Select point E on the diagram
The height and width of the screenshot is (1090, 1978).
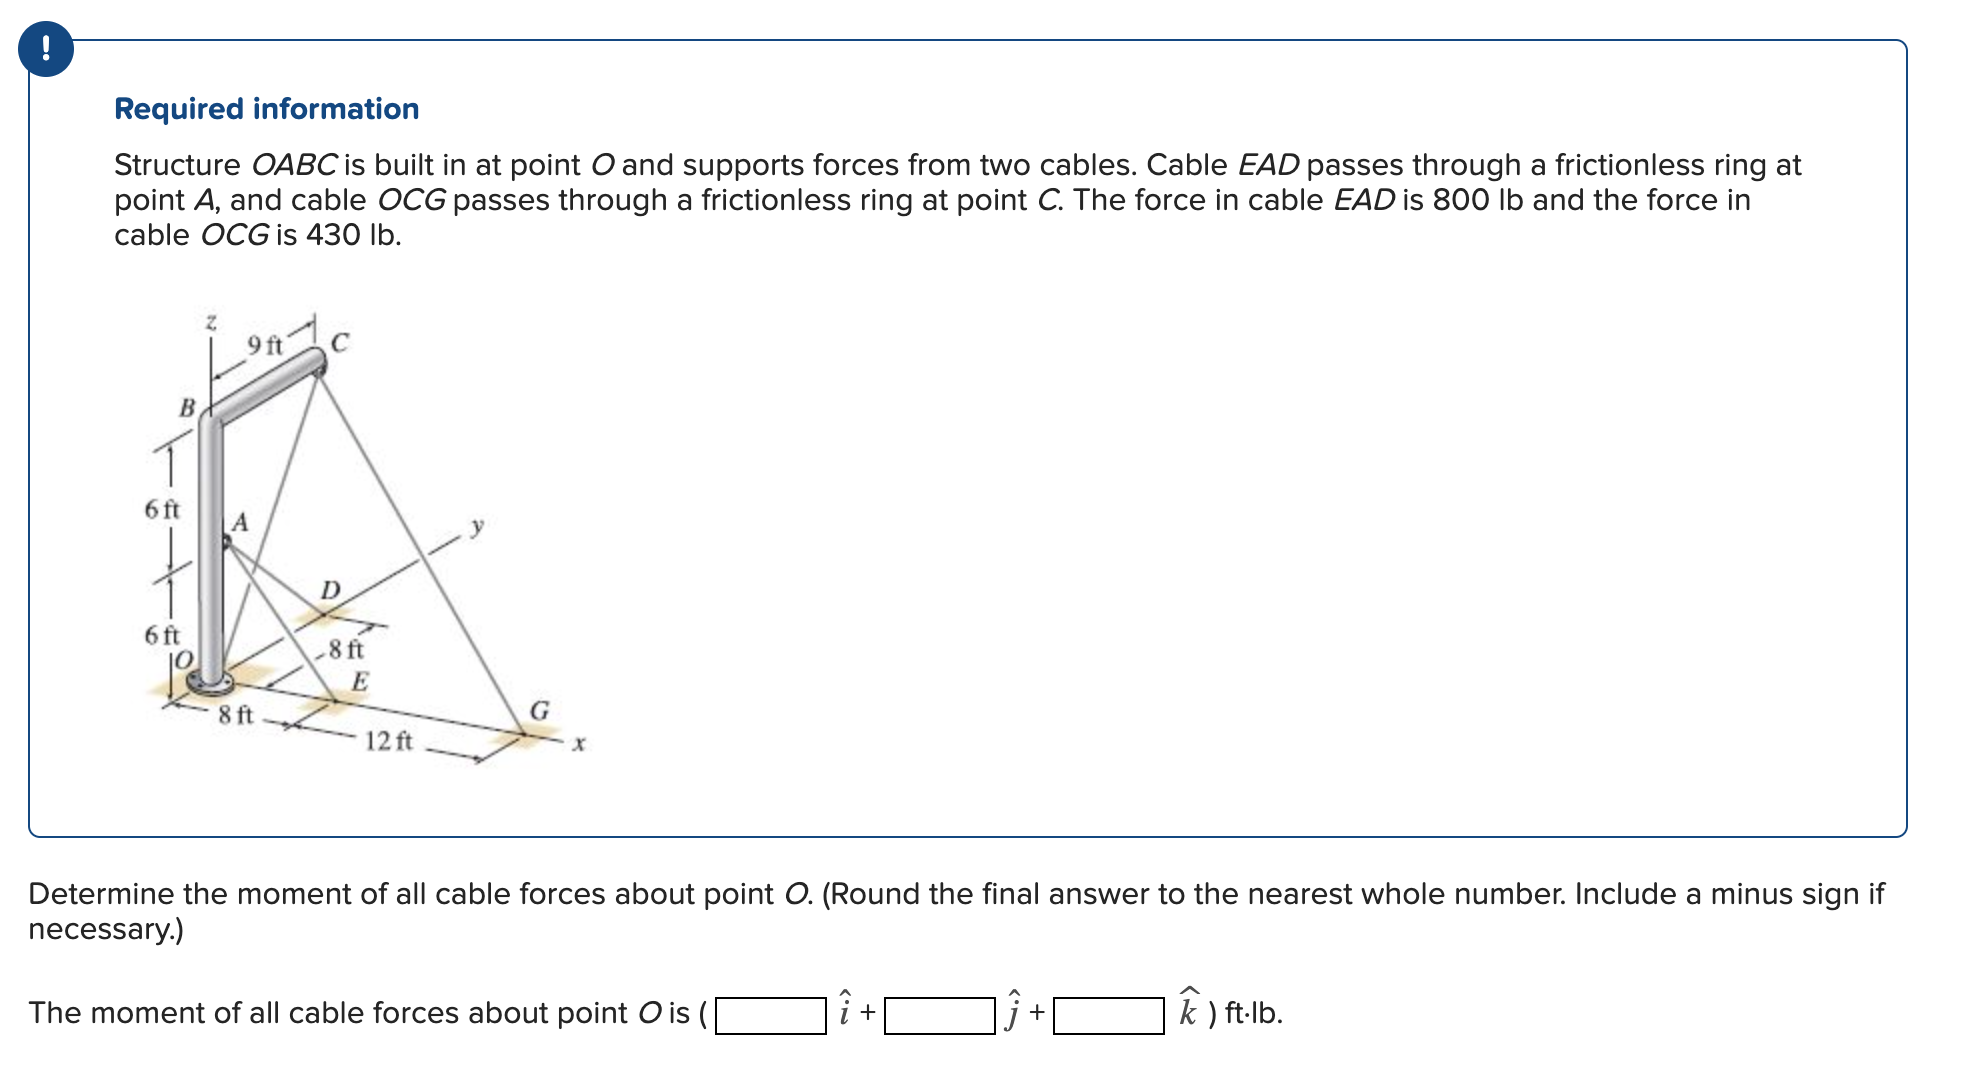pyautogui.click(x=358, y=681)
